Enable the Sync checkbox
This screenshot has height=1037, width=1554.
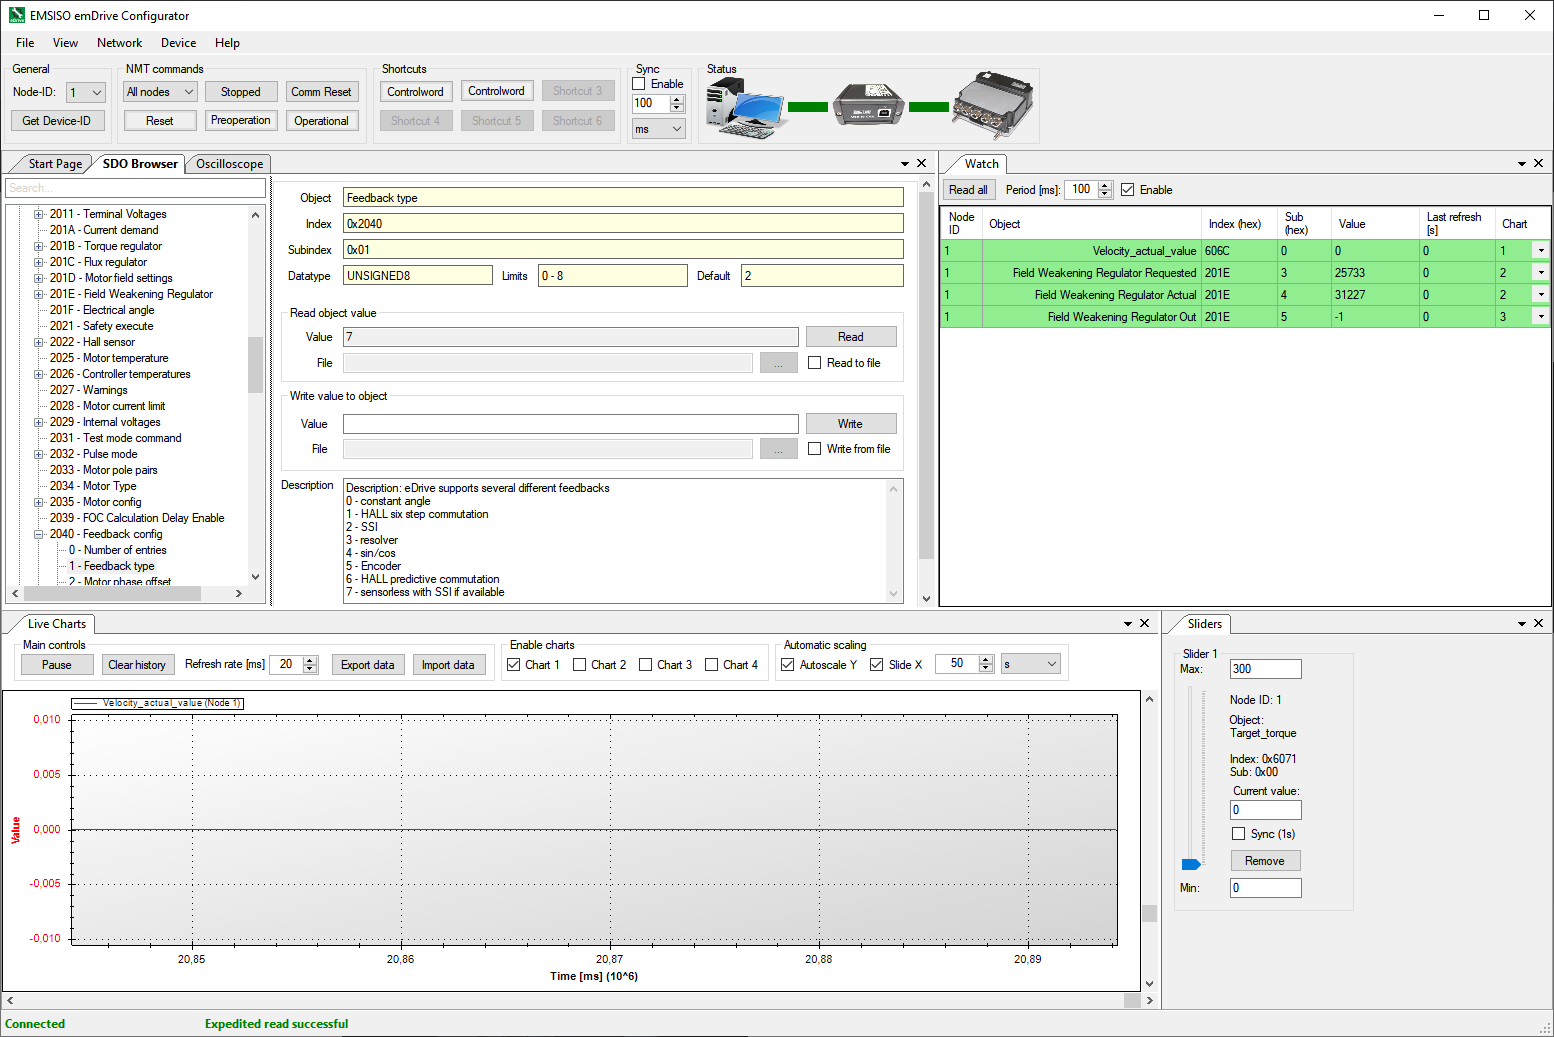coord(637,84)
